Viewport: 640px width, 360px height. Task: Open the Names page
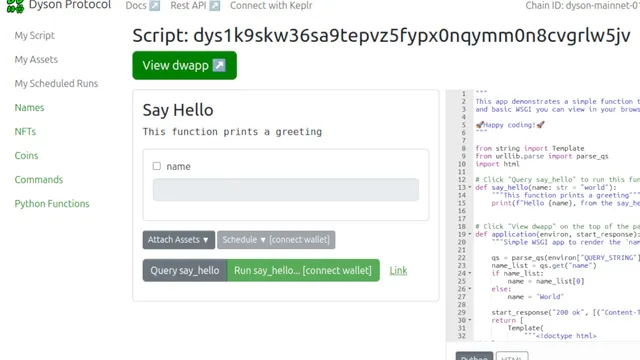[29, 108]
